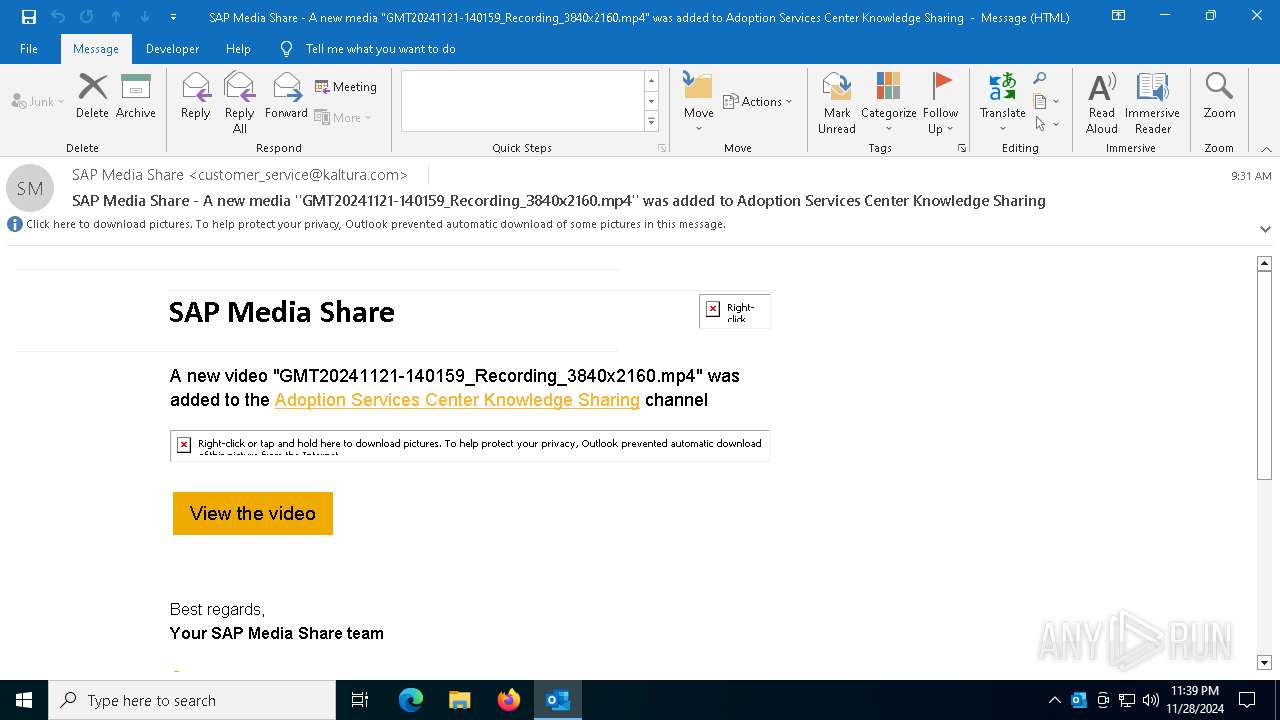Mark the message as Unread
This screenshot has height=720, width=1280.
[x=836, y=102]
